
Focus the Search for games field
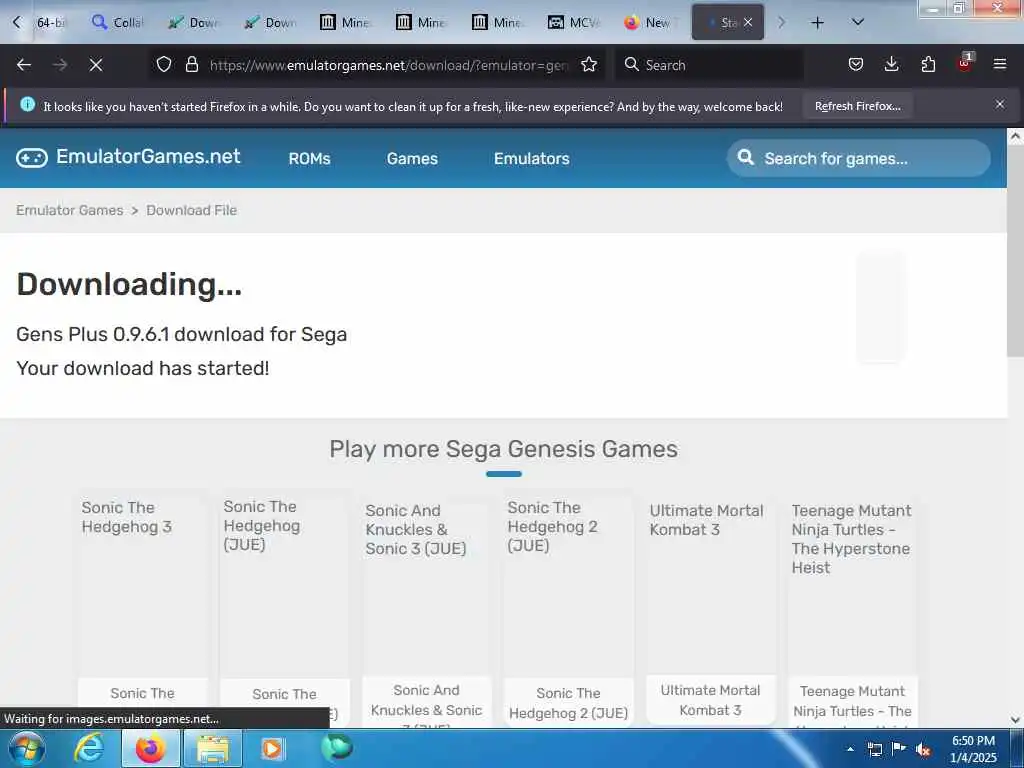[859, 158]
